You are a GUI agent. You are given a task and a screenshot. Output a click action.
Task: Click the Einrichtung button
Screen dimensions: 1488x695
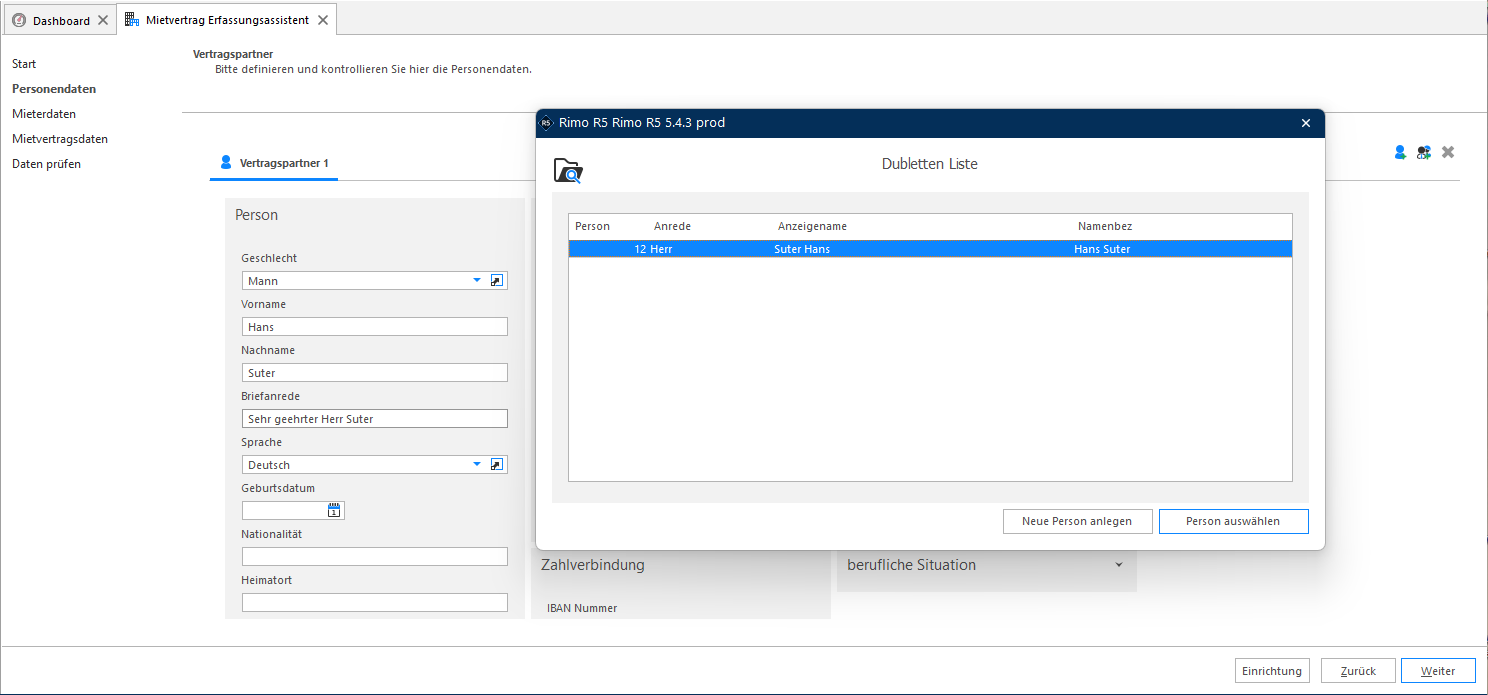1272,671
